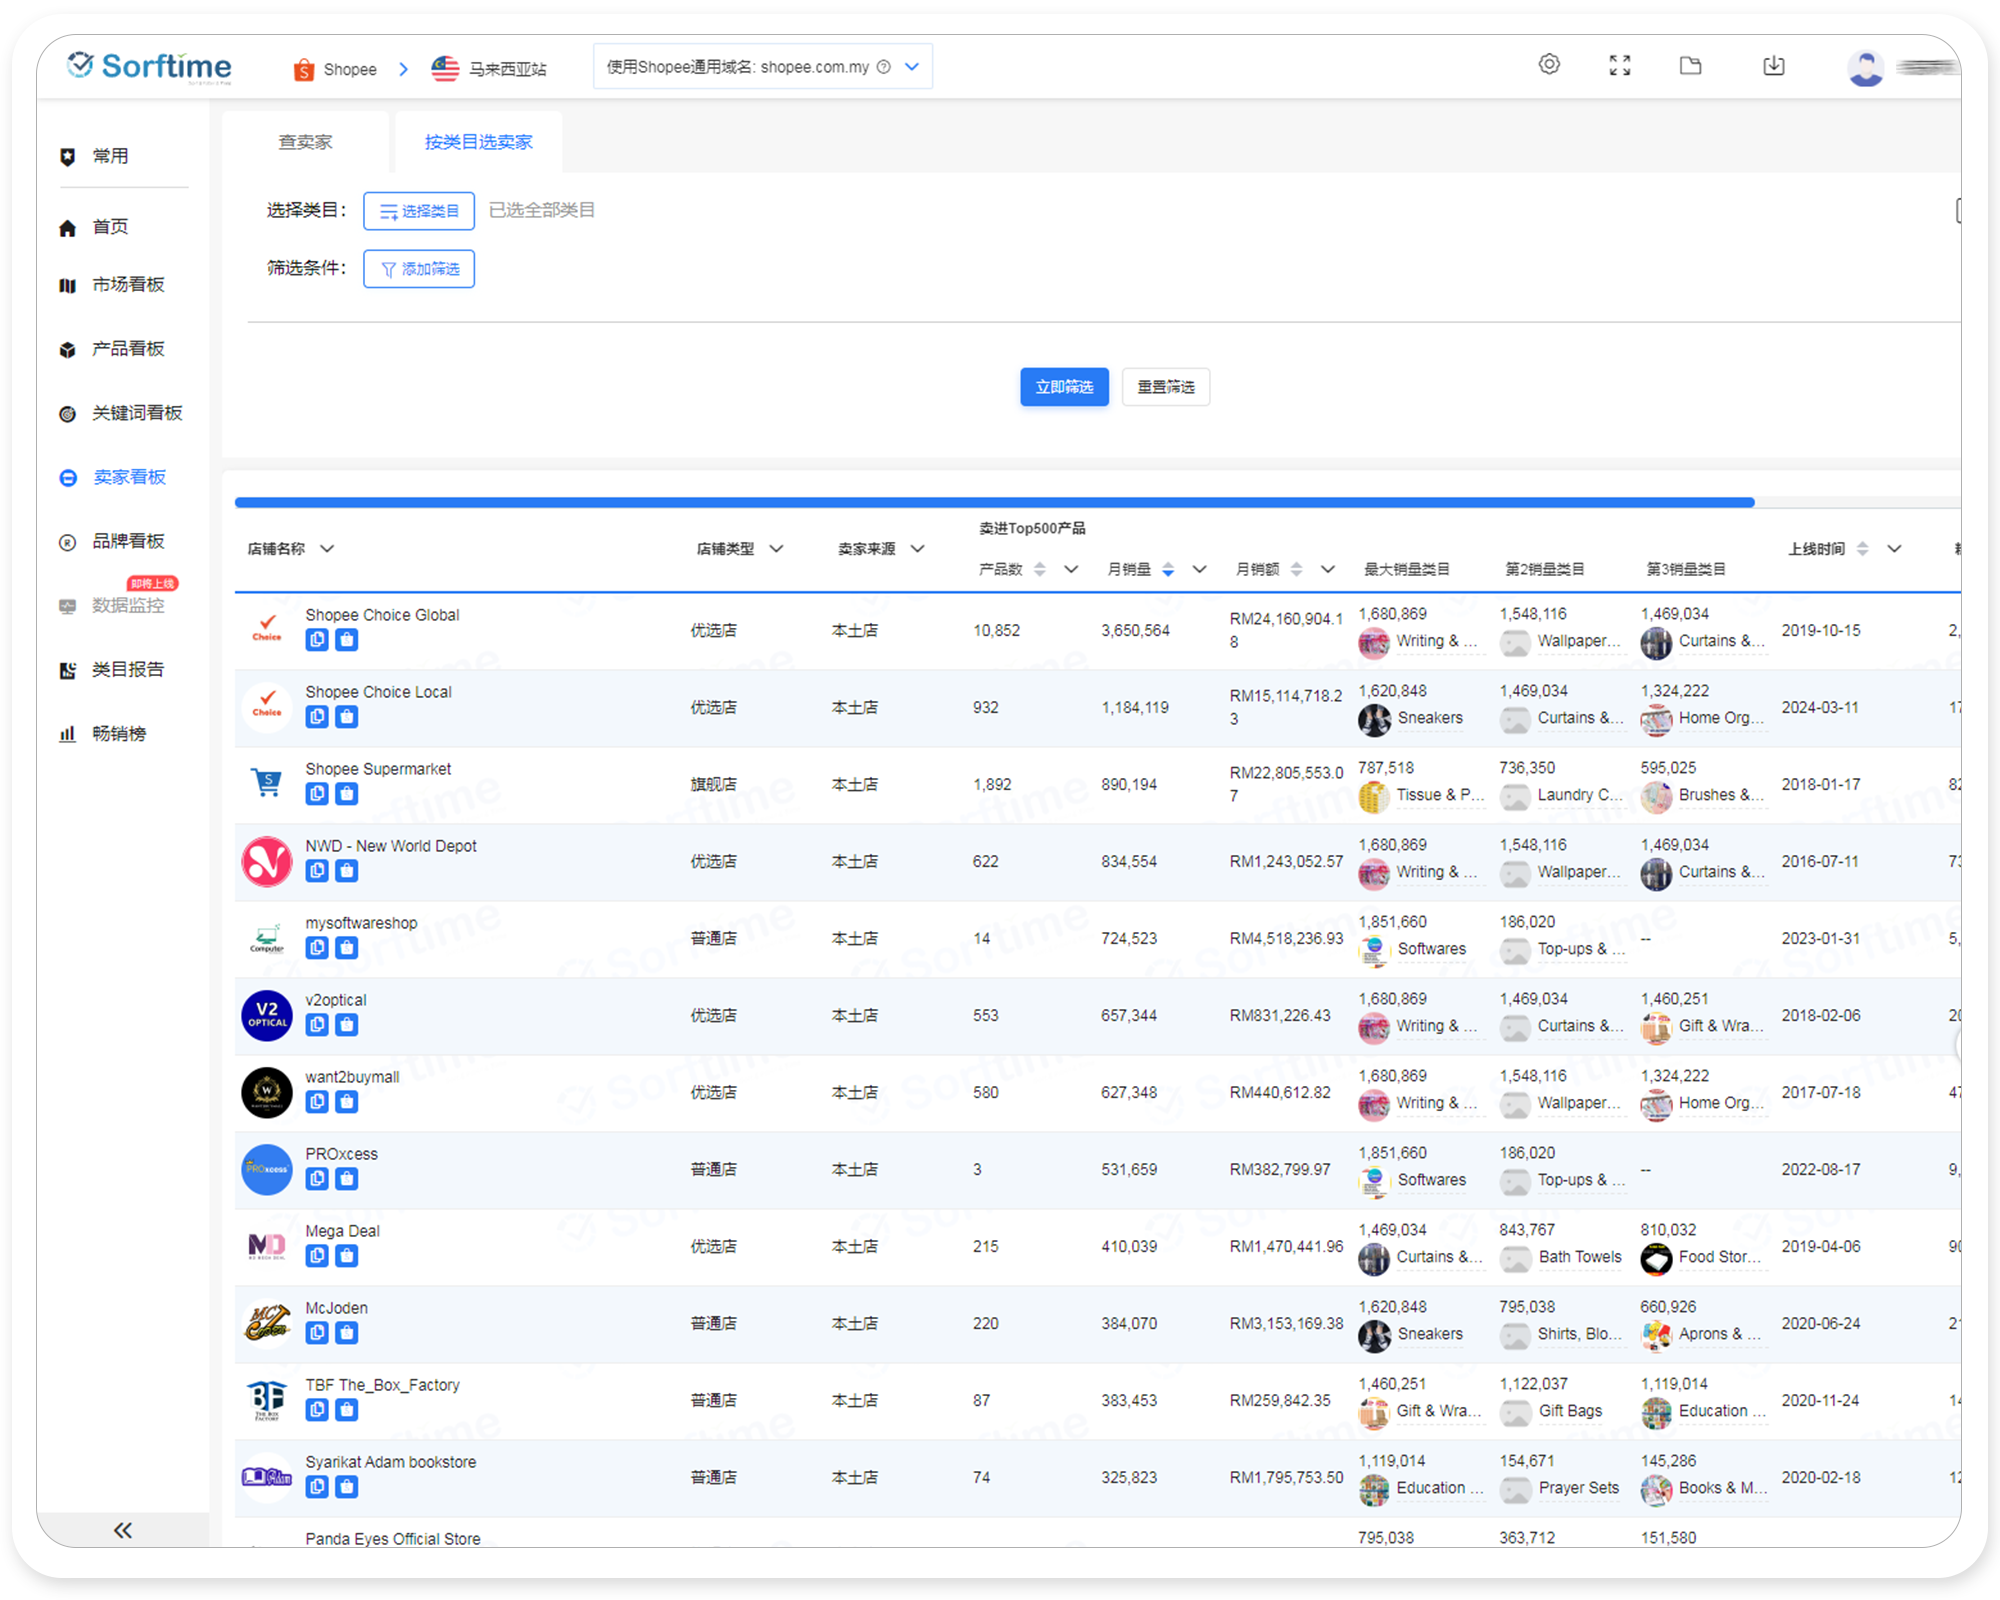This screenshot has width=2000, height=1600.
Task: Expand the 月销量 column filter chevron
Action: pyautogui.click(x=1199, y=569)
